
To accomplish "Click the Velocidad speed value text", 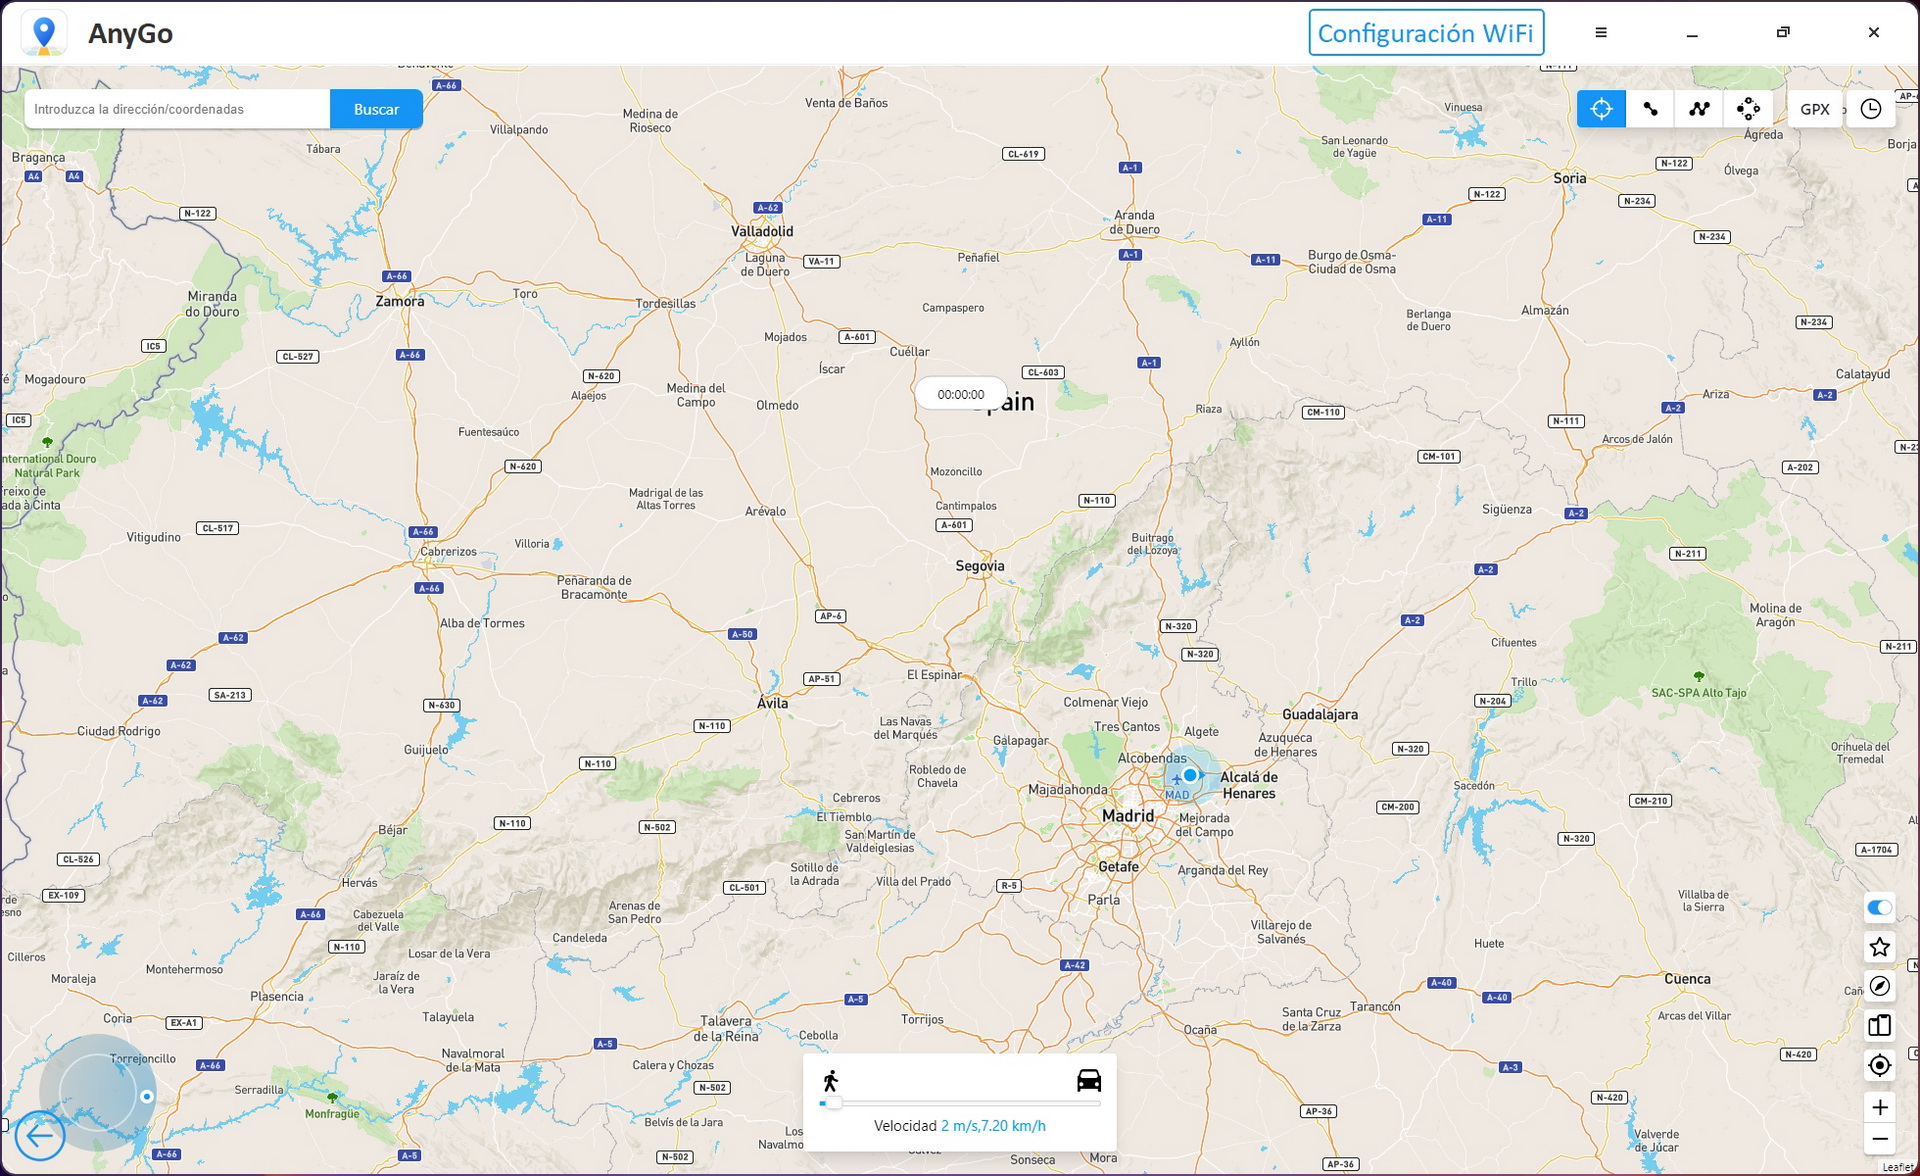I will point(993,1126).
